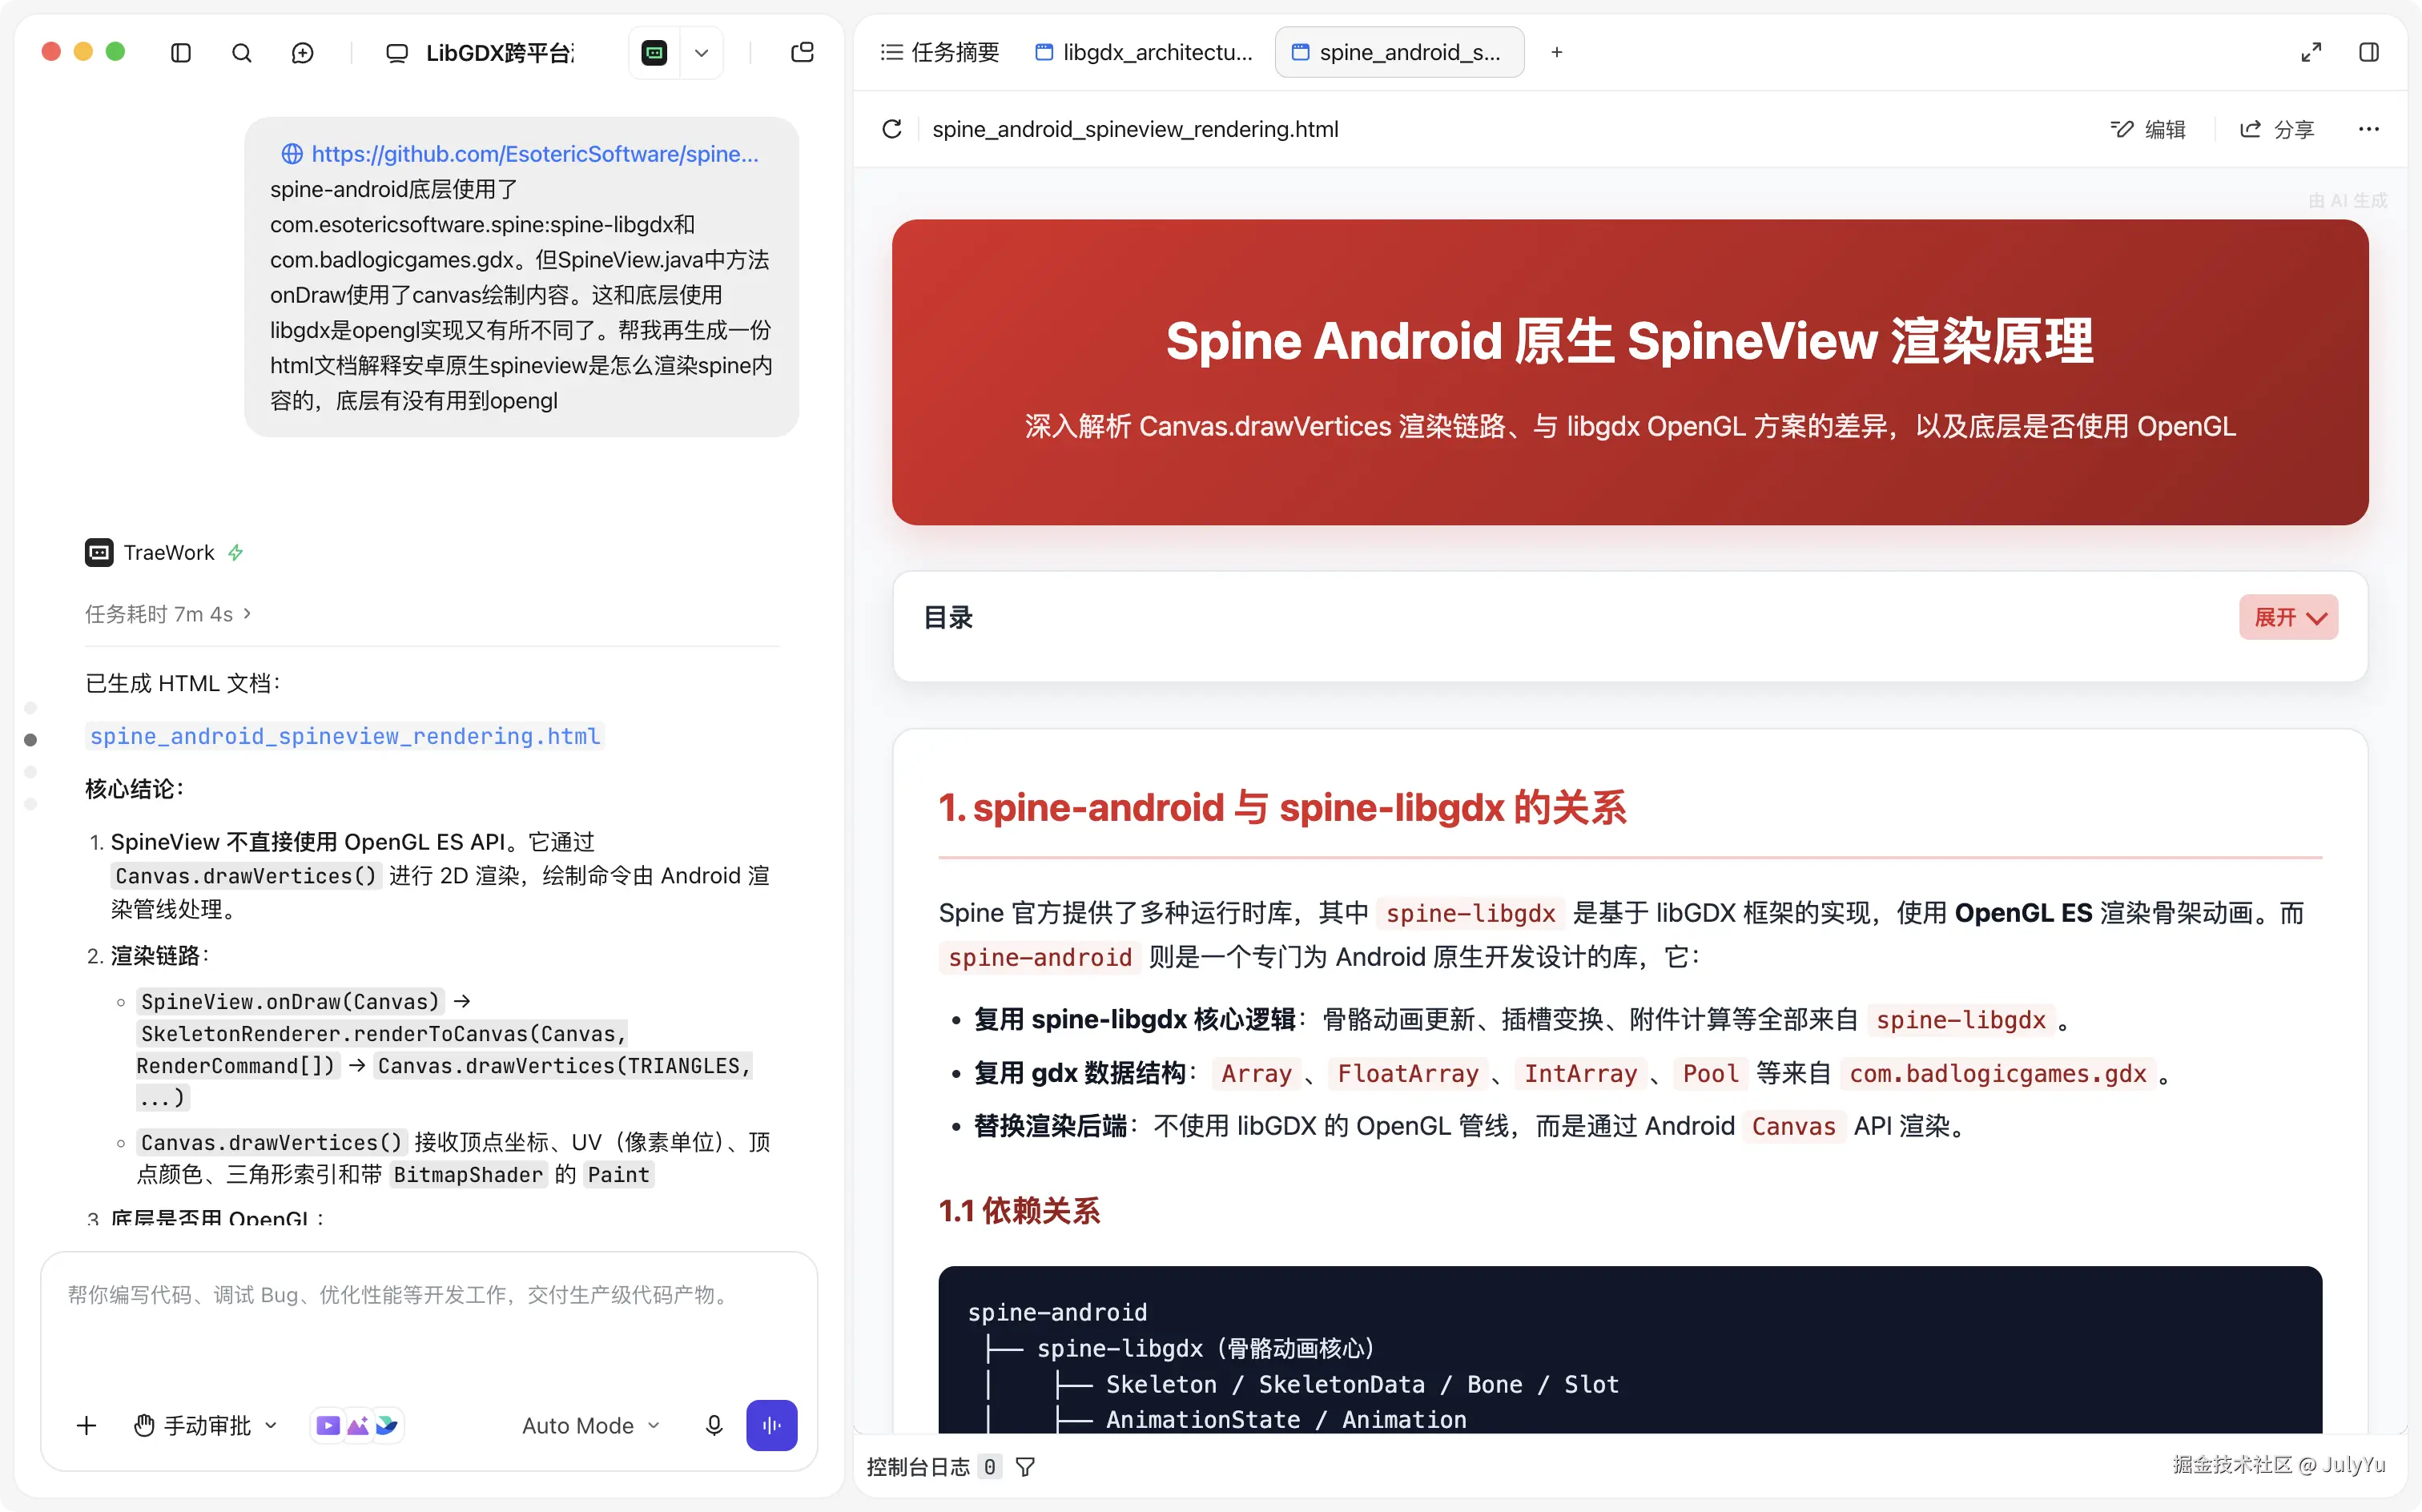Screen dimensions: 2422x1512
Task: Click the media tools icon group
Action: pyautogui.click(x=357, y=1425)
